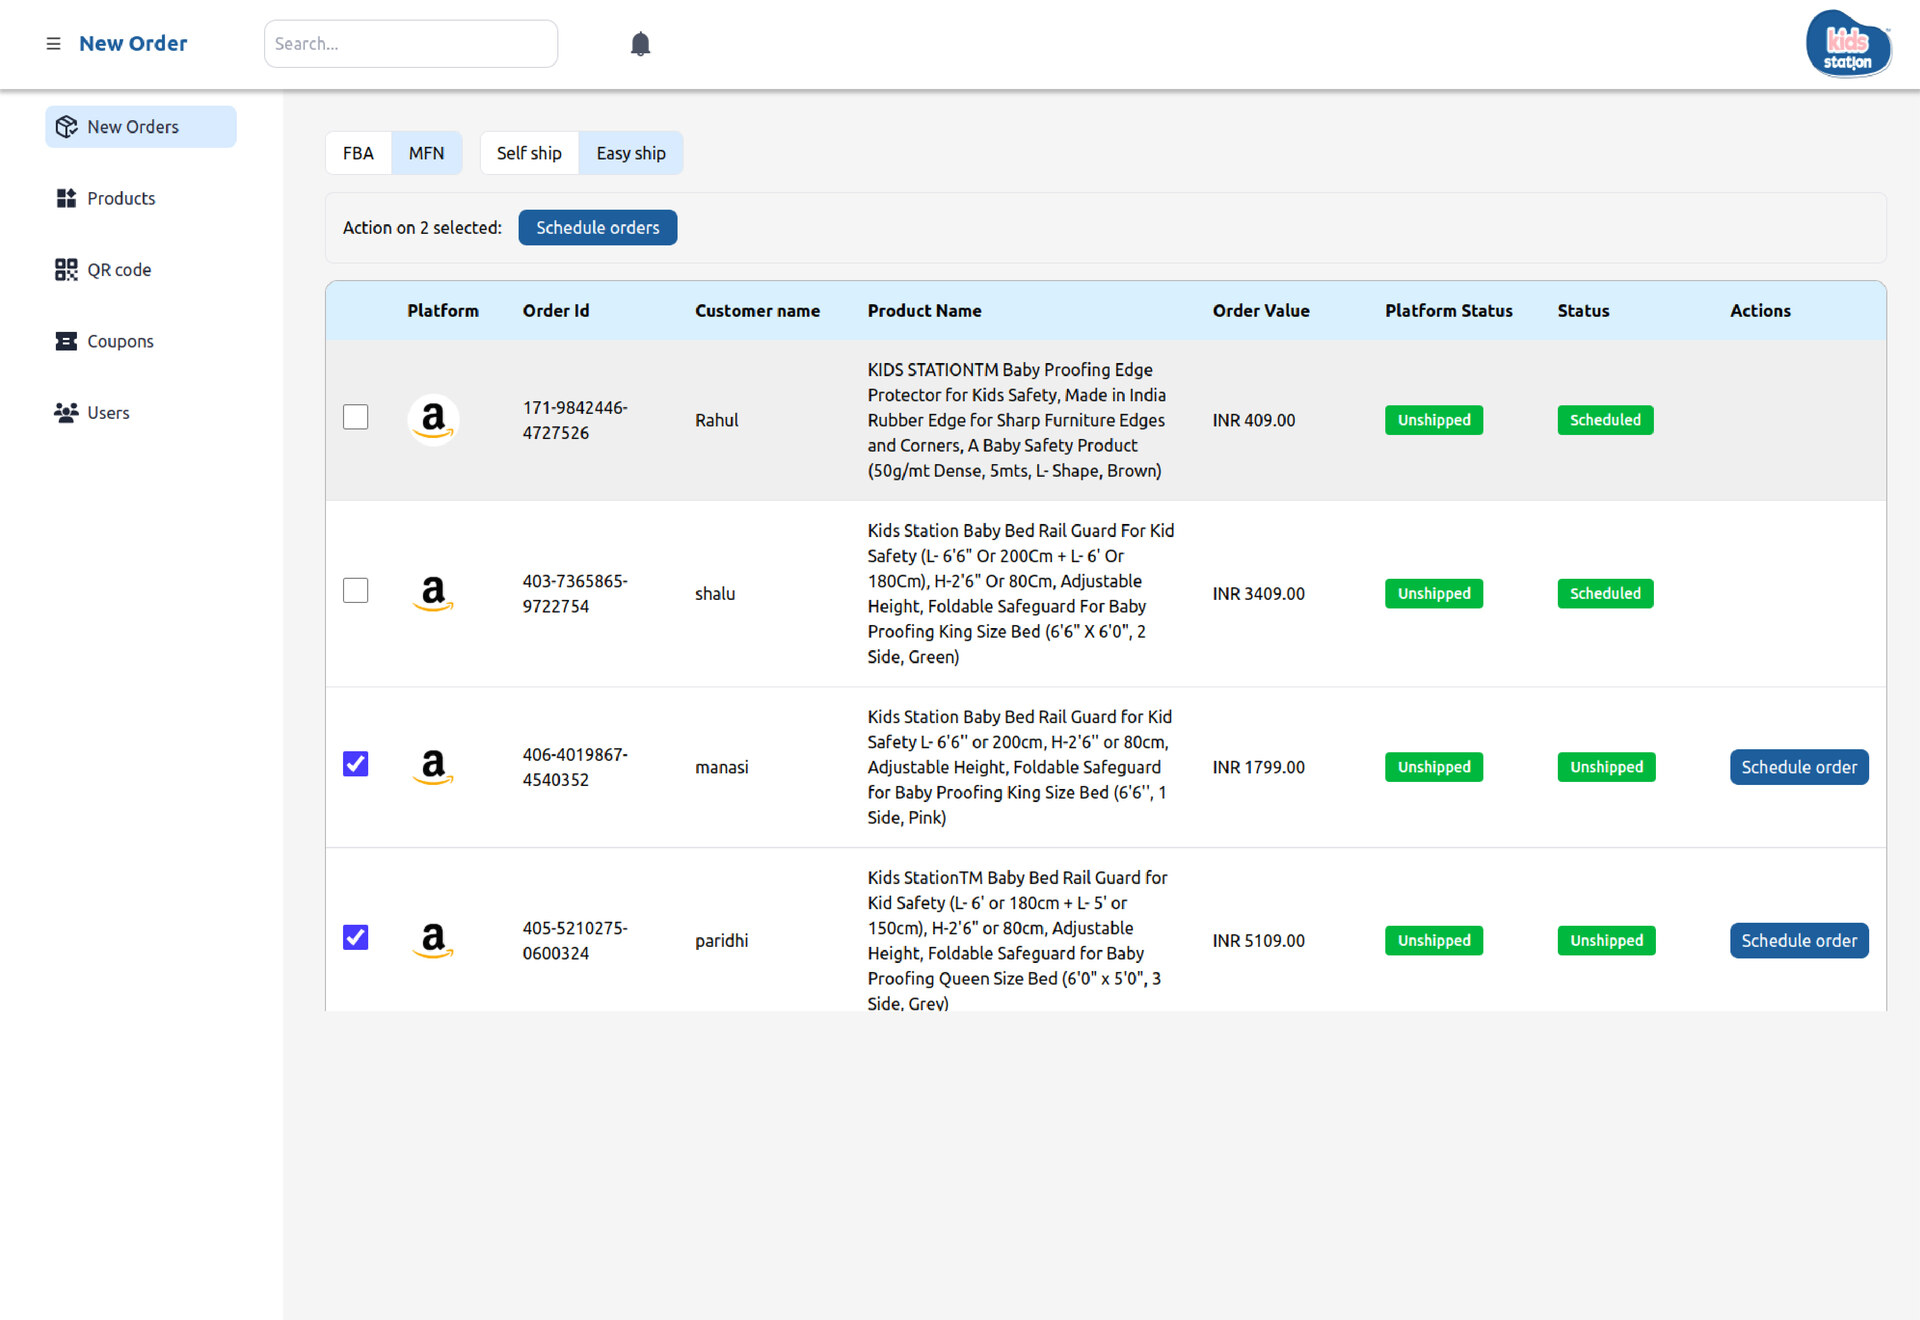Image resolution: width=1920 pixels, height=1320 pixels.
Task: Click customer name shalu
Action: coord(715,594)
